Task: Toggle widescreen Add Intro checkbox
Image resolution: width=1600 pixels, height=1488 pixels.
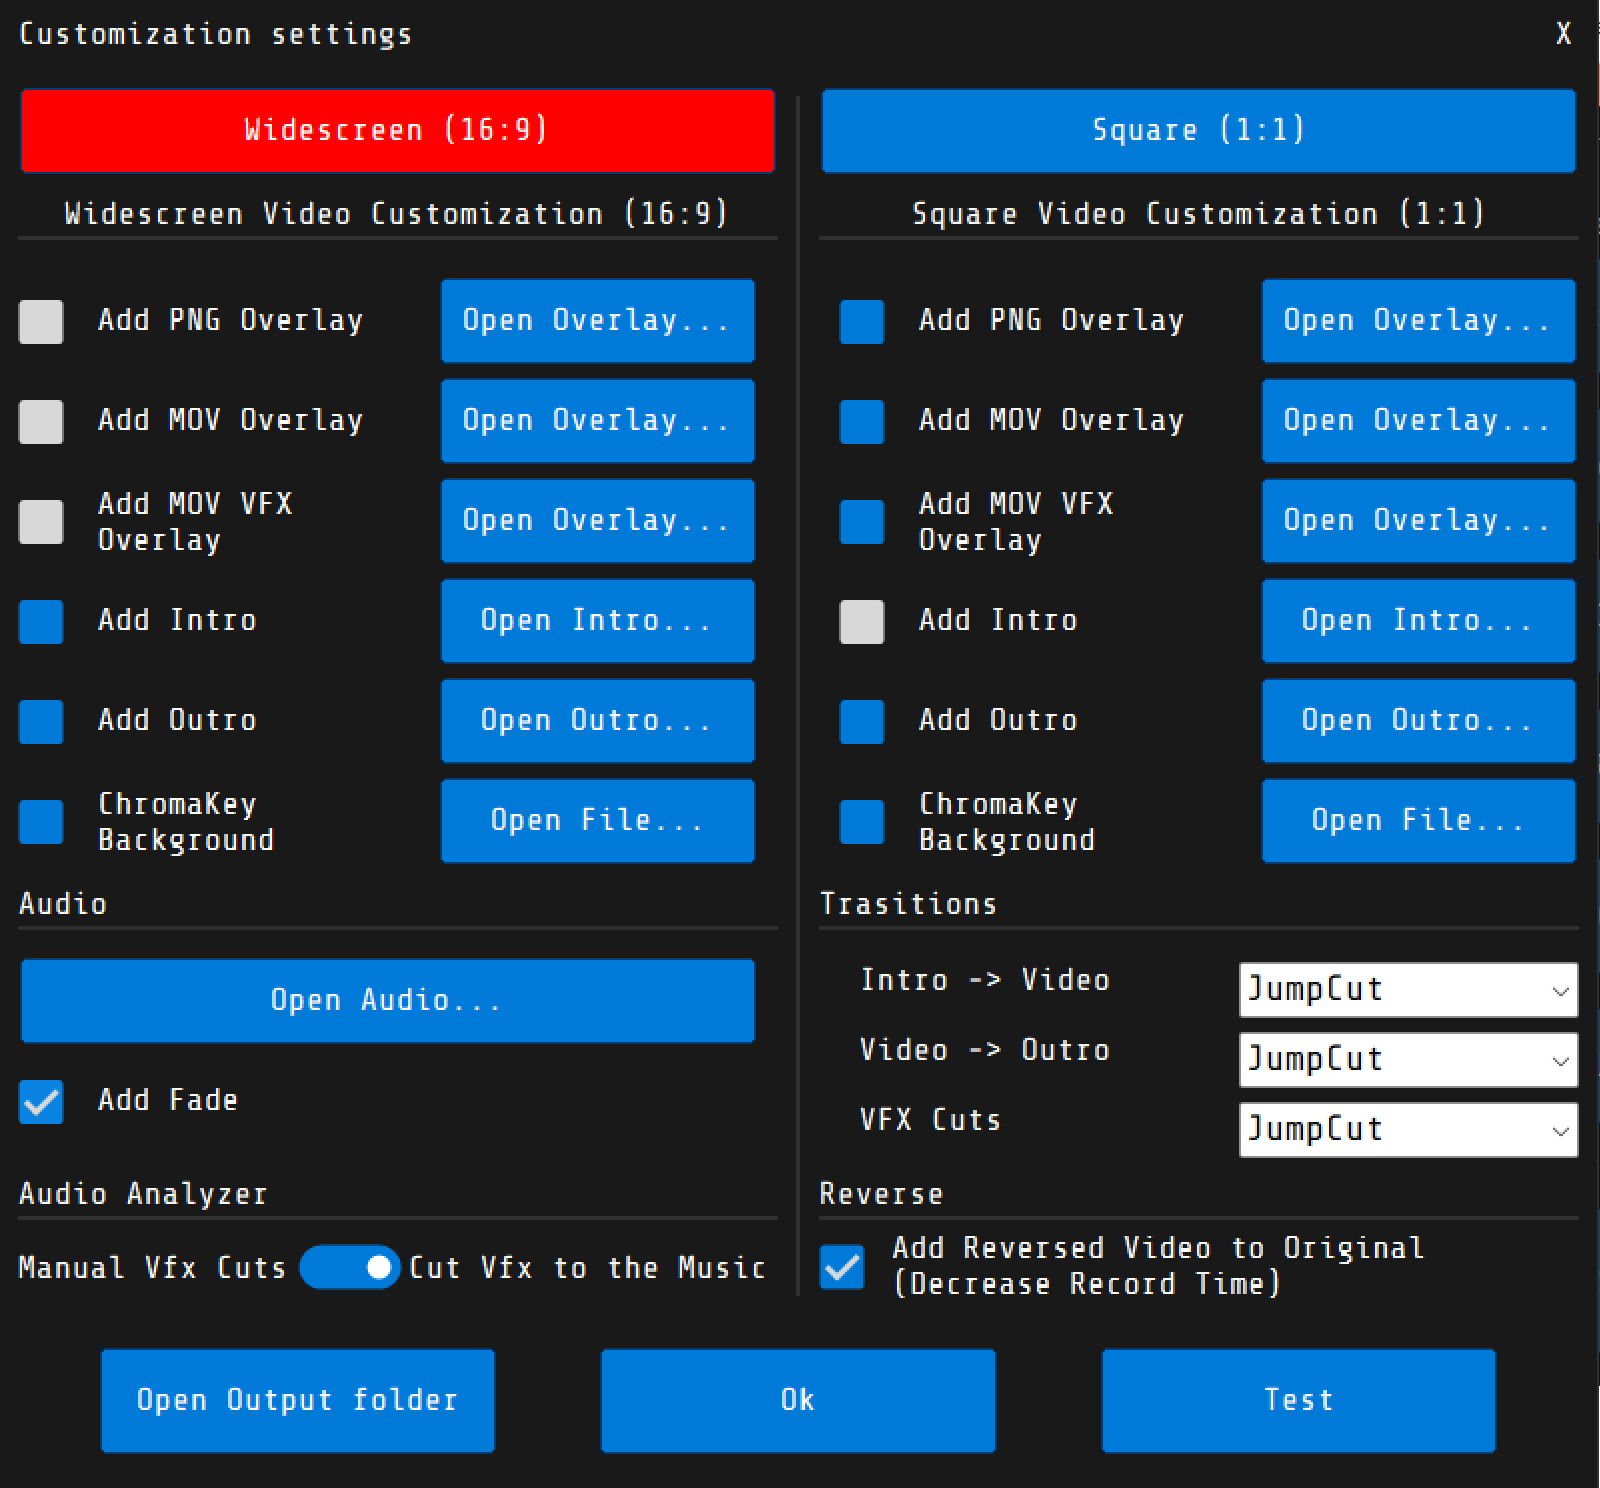Action: click(x=41, y=621)
